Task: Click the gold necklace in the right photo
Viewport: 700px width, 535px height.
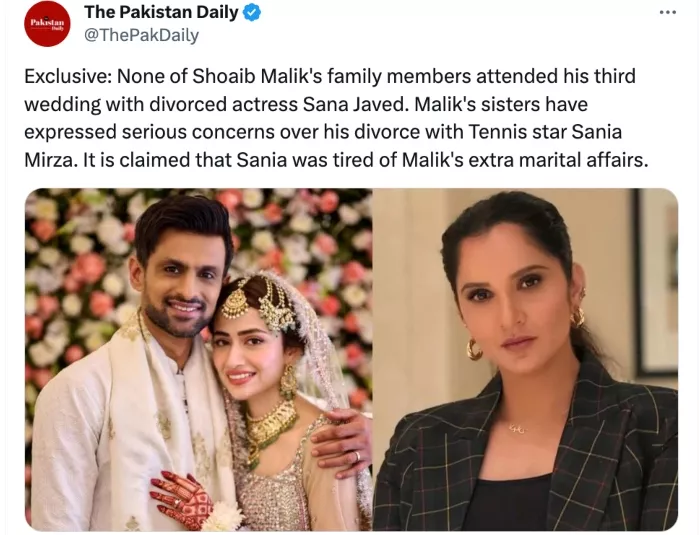Action: pos(516,428)
